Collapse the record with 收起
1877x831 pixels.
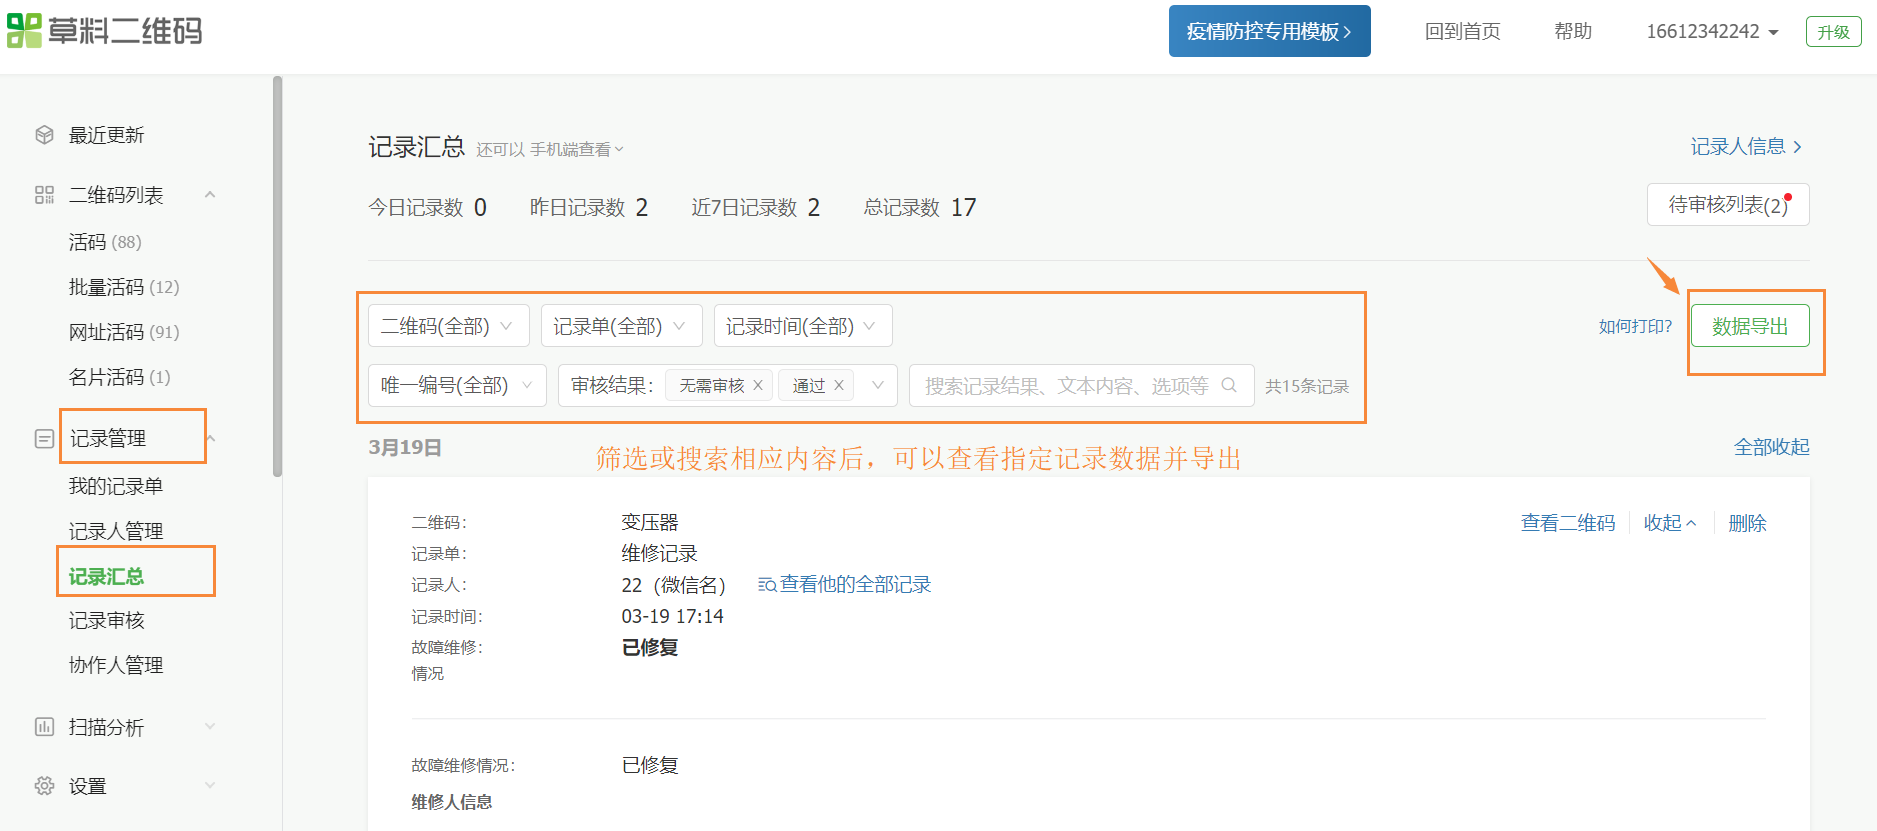click(x=1670, y=523)
